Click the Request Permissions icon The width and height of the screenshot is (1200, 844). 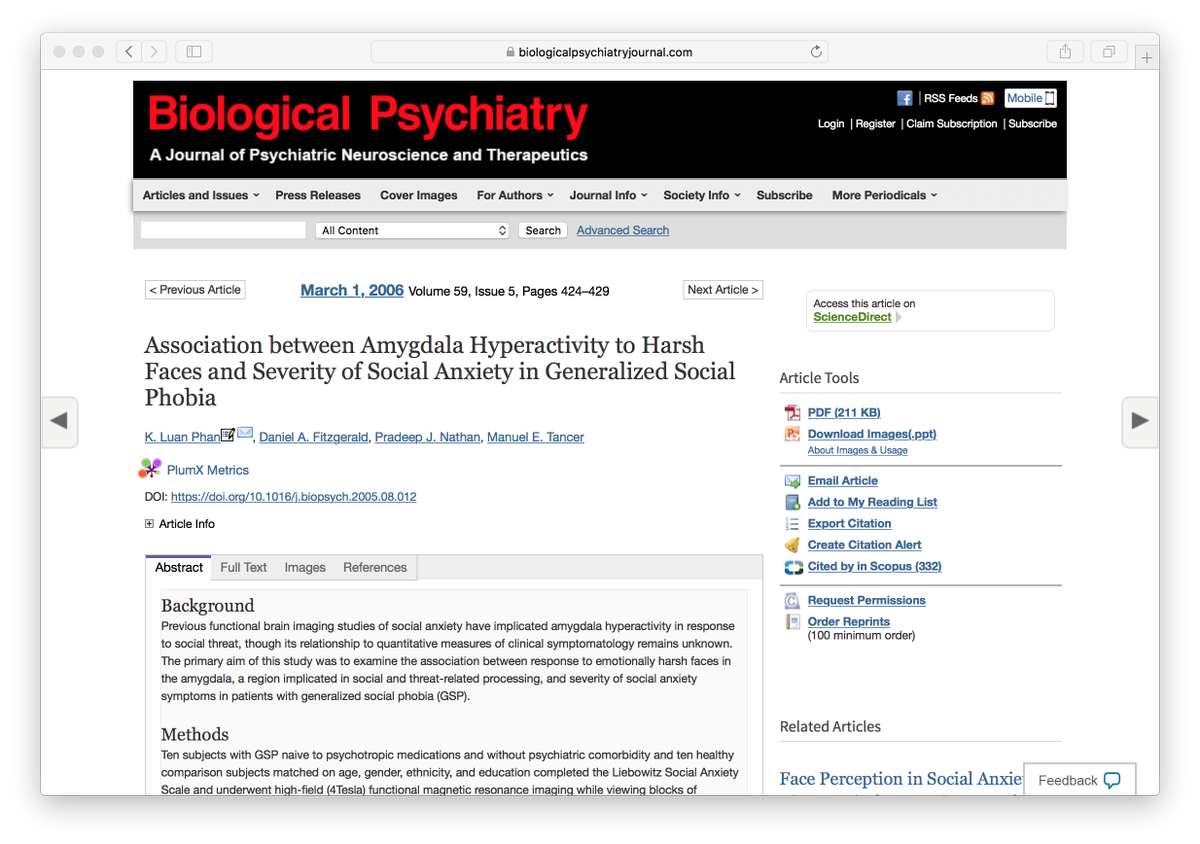click(792, 601)
